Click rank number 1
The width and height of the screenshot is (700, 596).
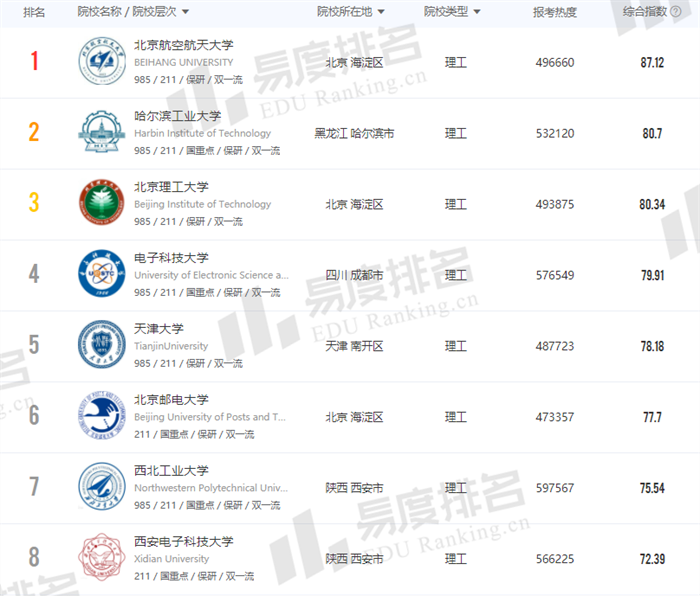34,61
